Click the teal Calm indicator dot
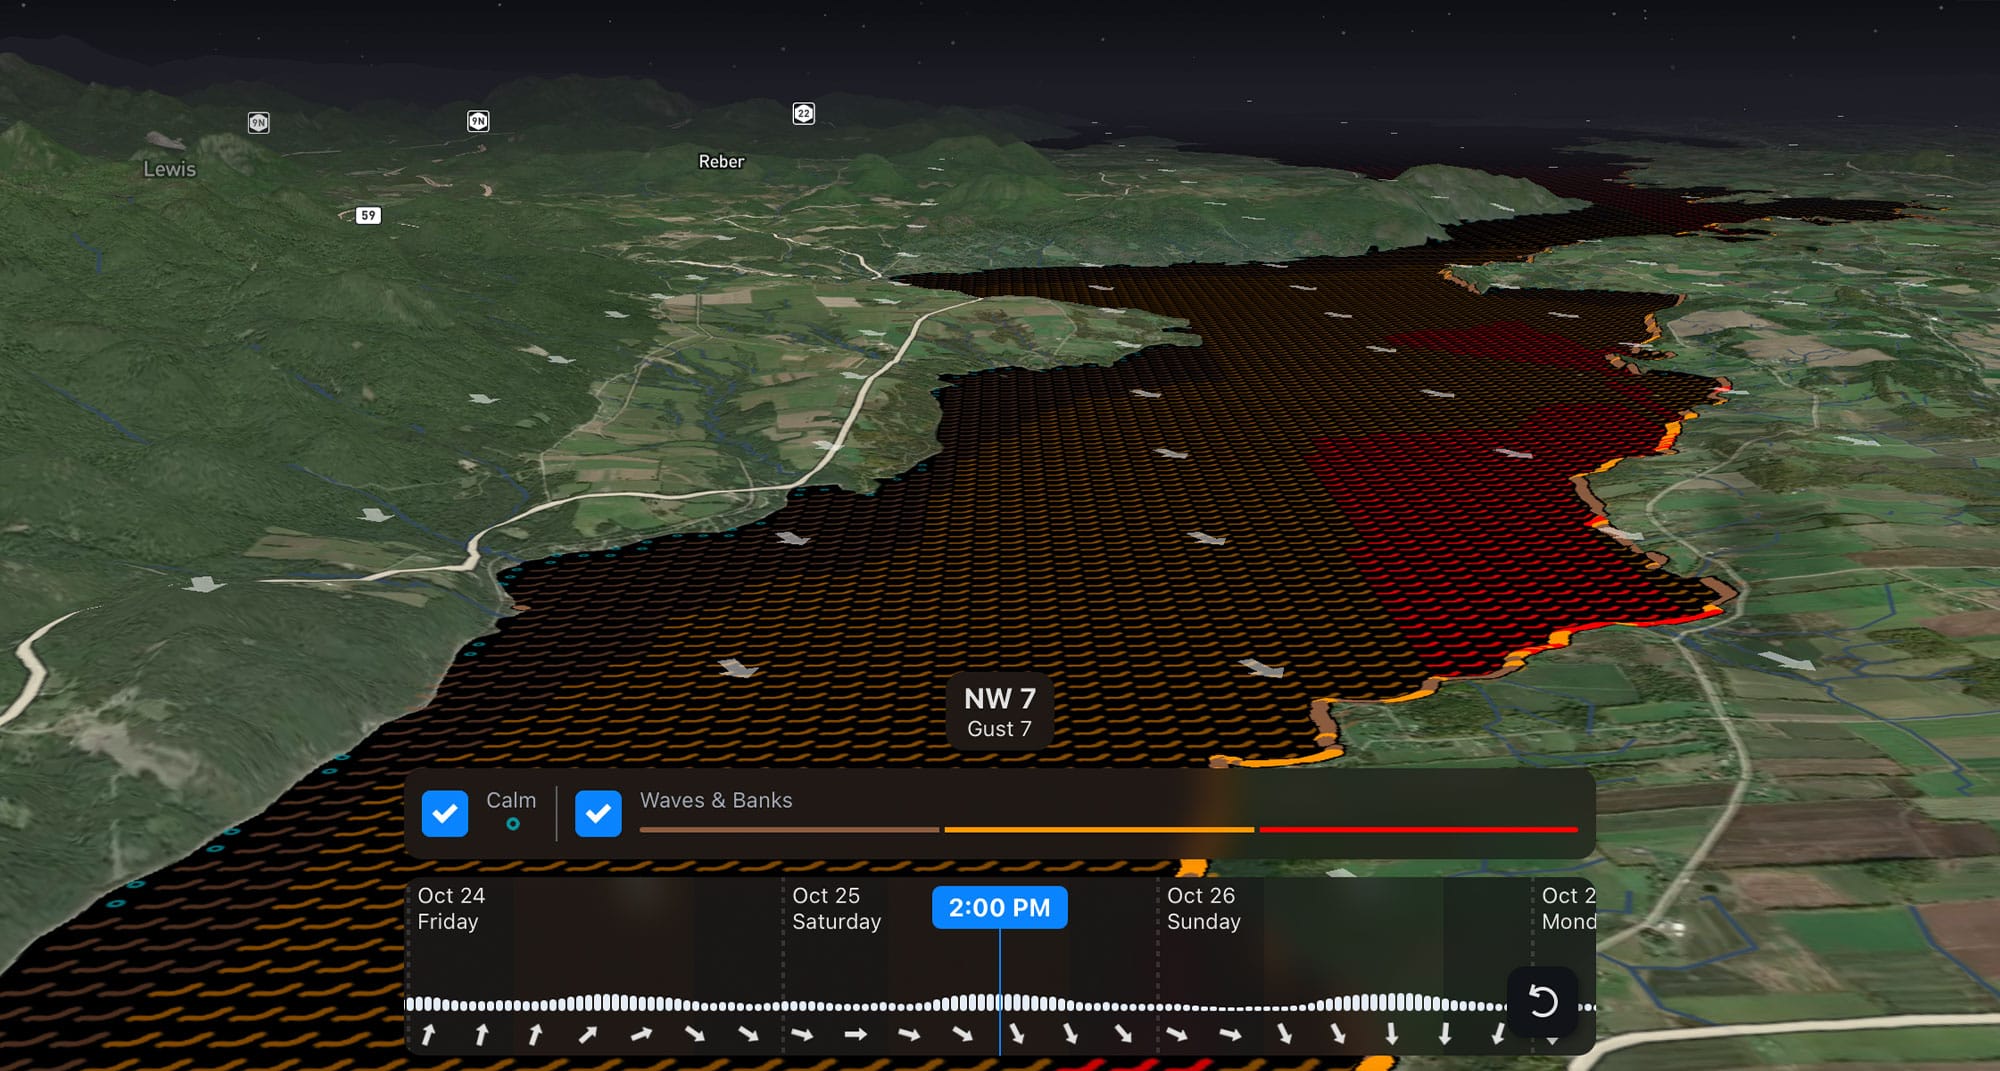The width and height of the screenshot is (2000, 1071). point(511,825)
